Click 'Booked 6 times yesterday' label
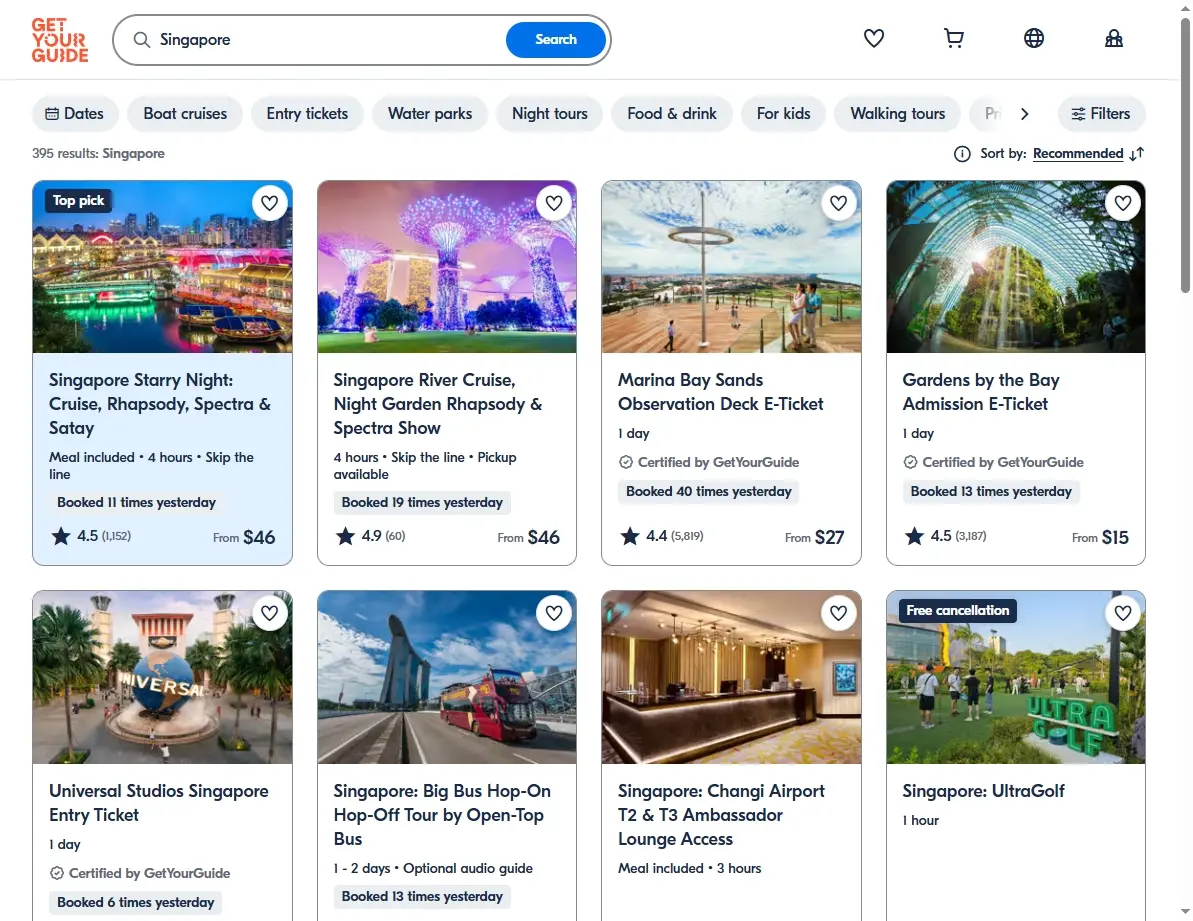This screenshot has height=921, width=1193. [135, 902]
